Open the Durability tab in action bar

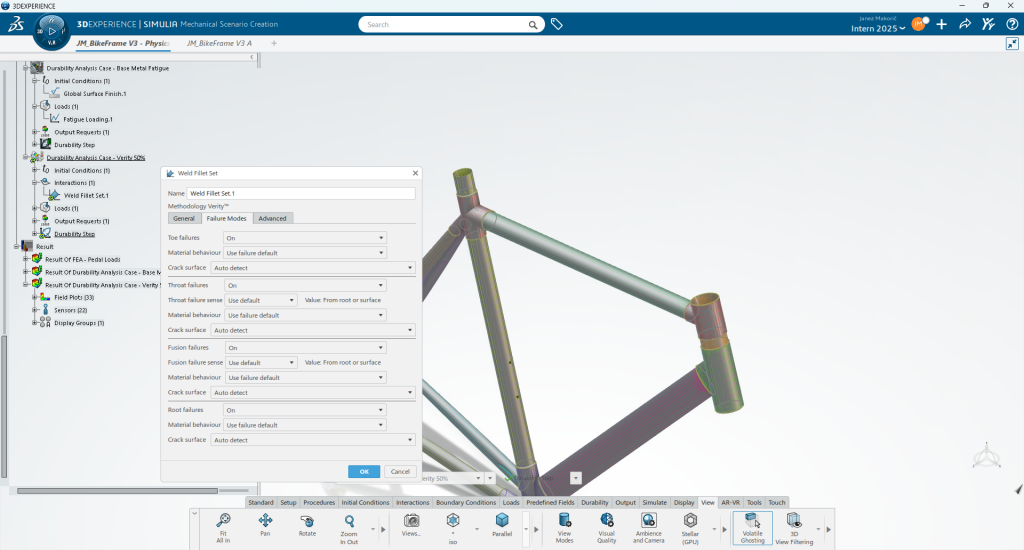594,502
